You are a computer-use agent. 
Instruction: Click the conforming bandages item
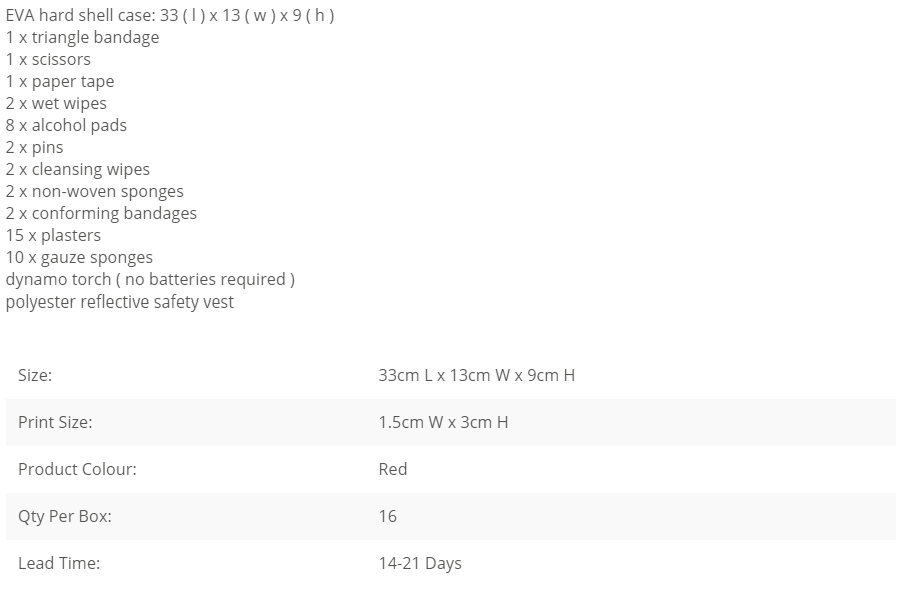tap(101, 213)
